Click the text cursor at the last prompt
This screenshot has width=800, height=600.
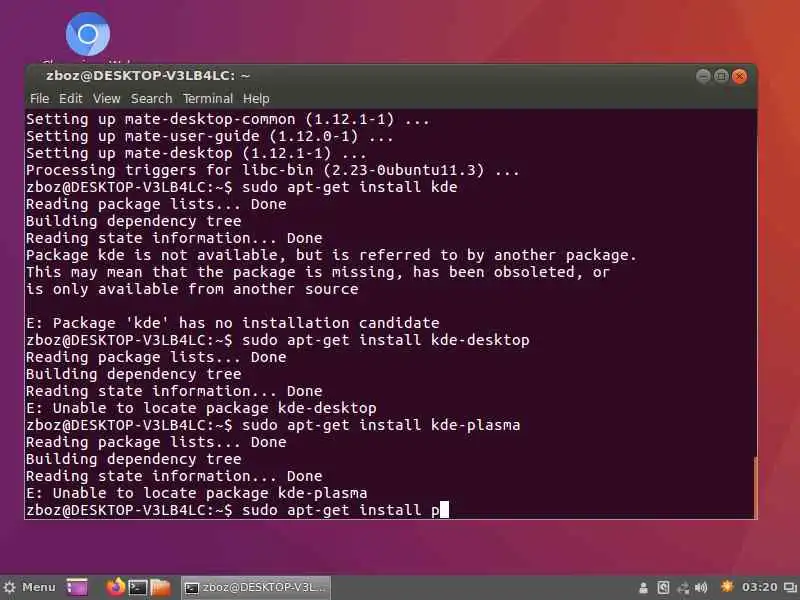click(444, 510)
